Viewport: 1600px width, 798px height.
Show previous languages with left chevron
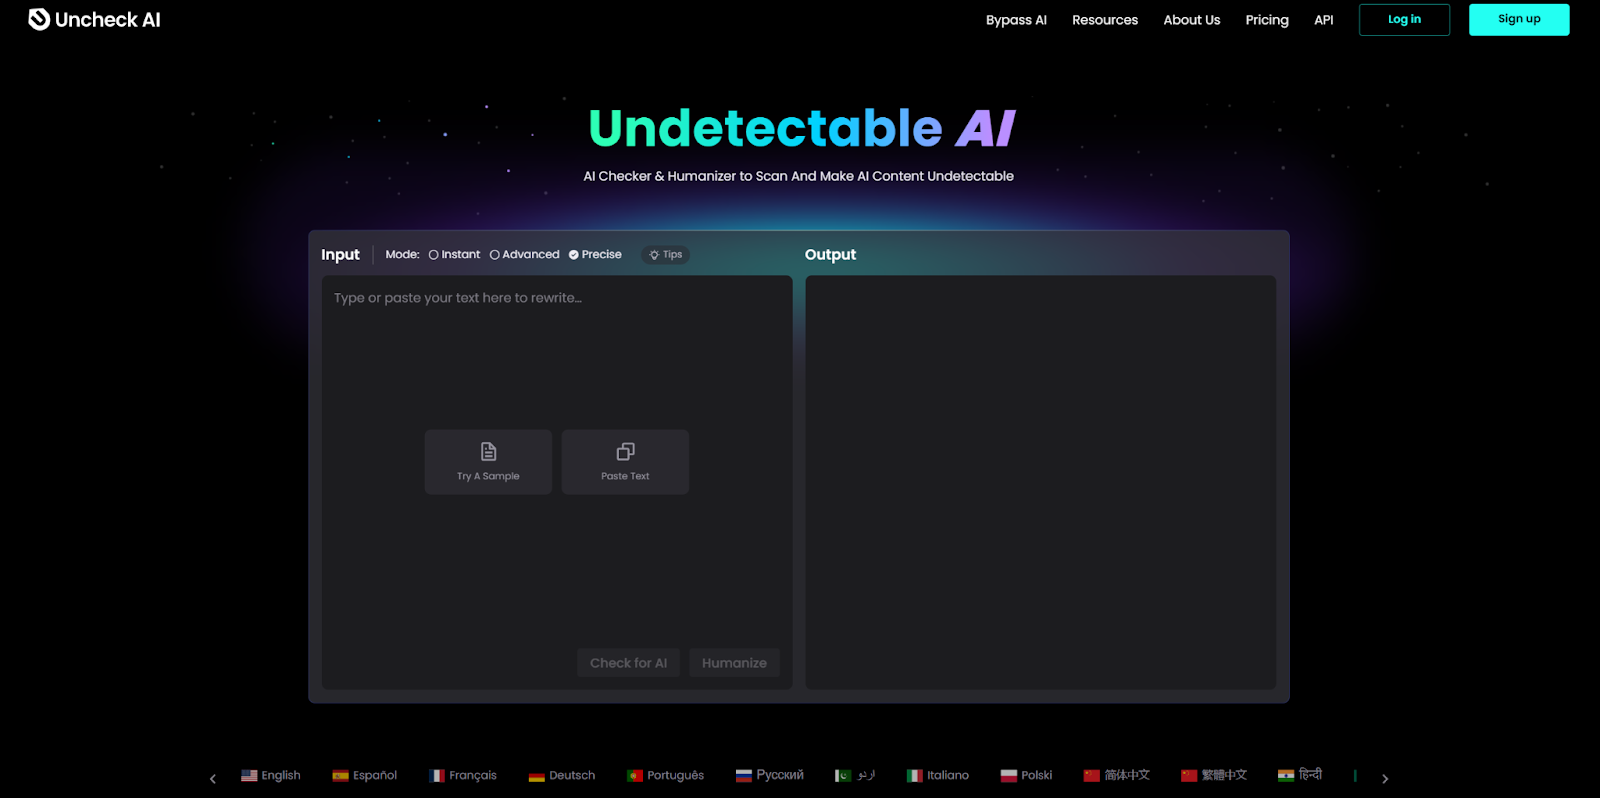click(212, 779)
